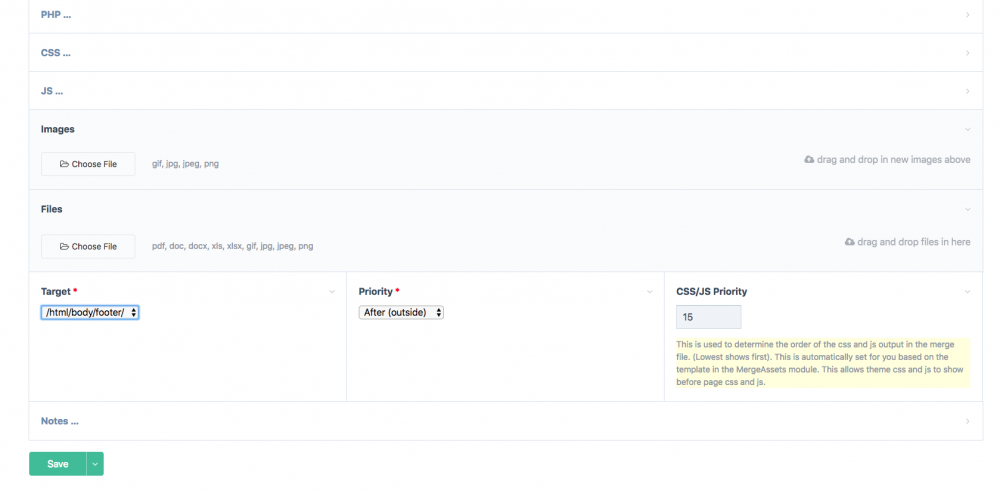The height and width of the screenshot is (493, 1000).
Task: Open the Save button's dropdown arrow
Action: coord(95,464)
